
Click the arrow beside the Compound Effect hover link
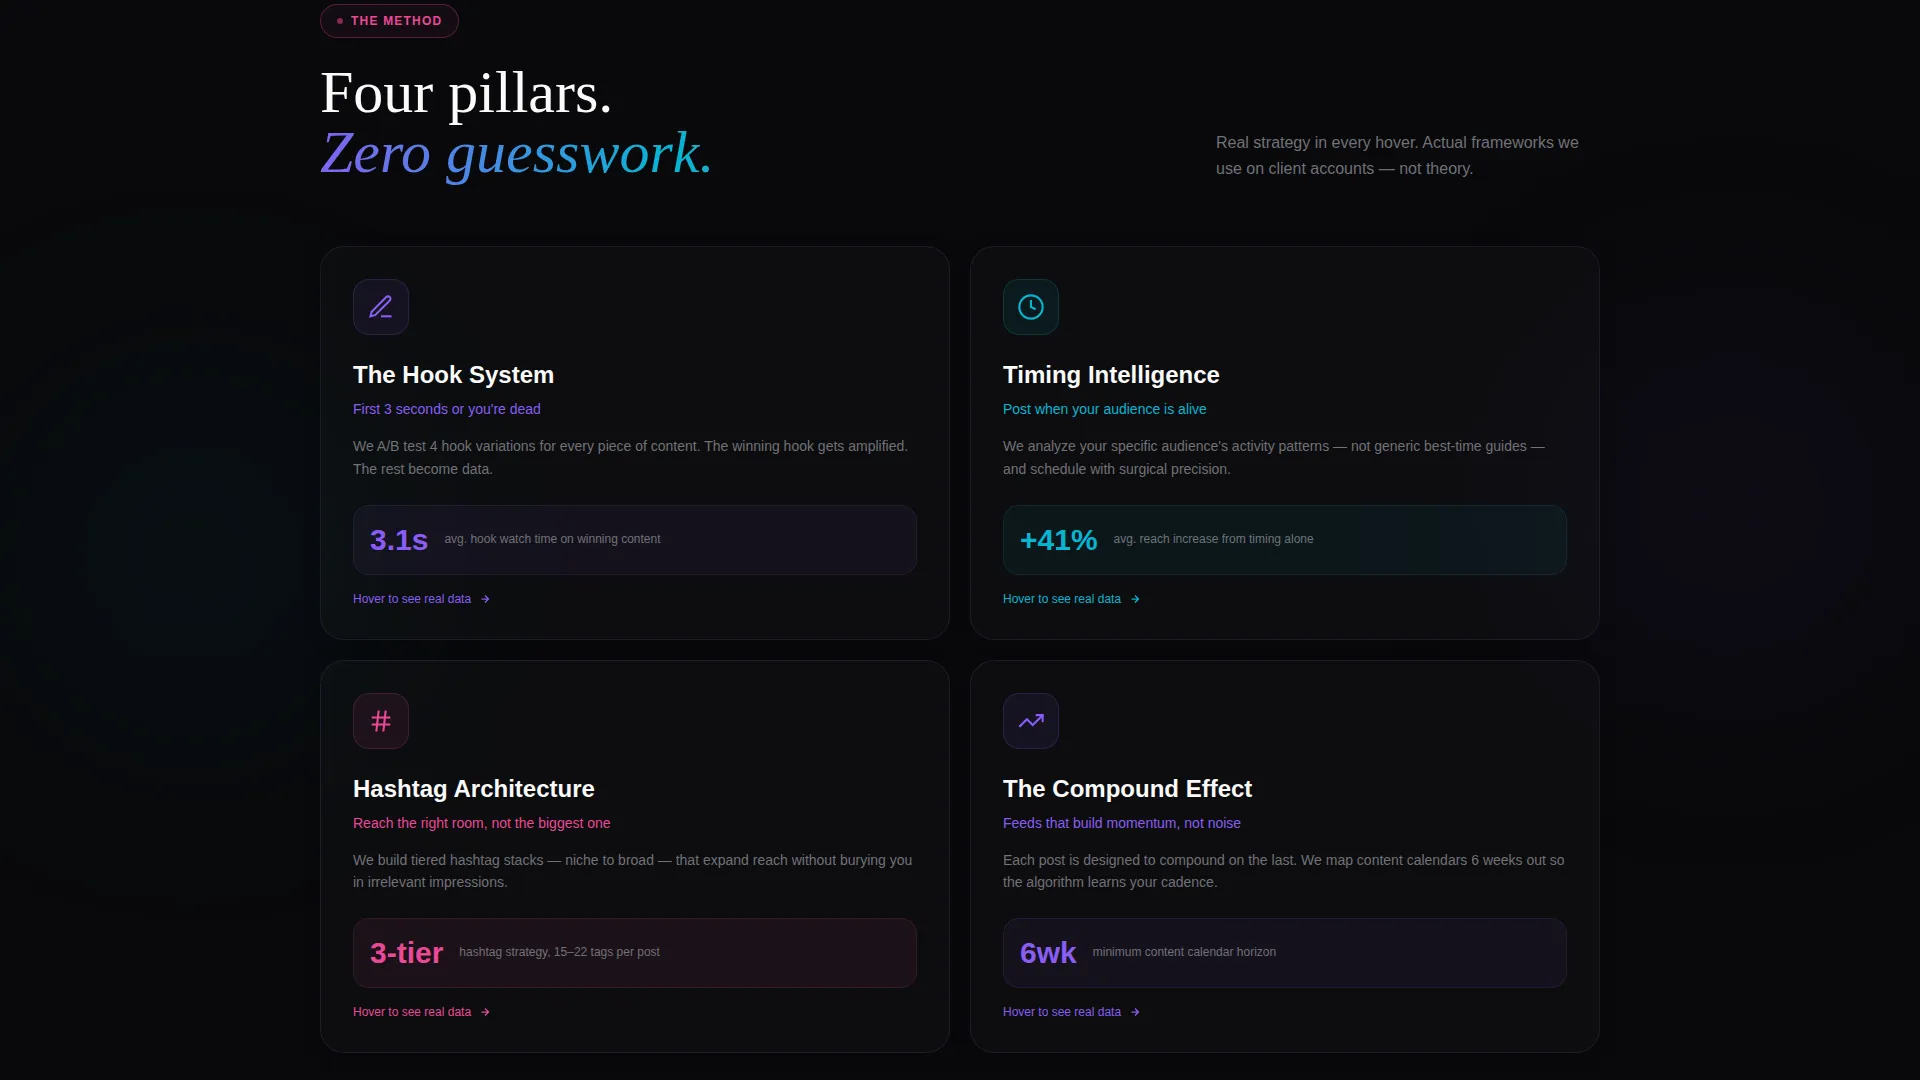pyautogui.click(x=1135, y=1012)
